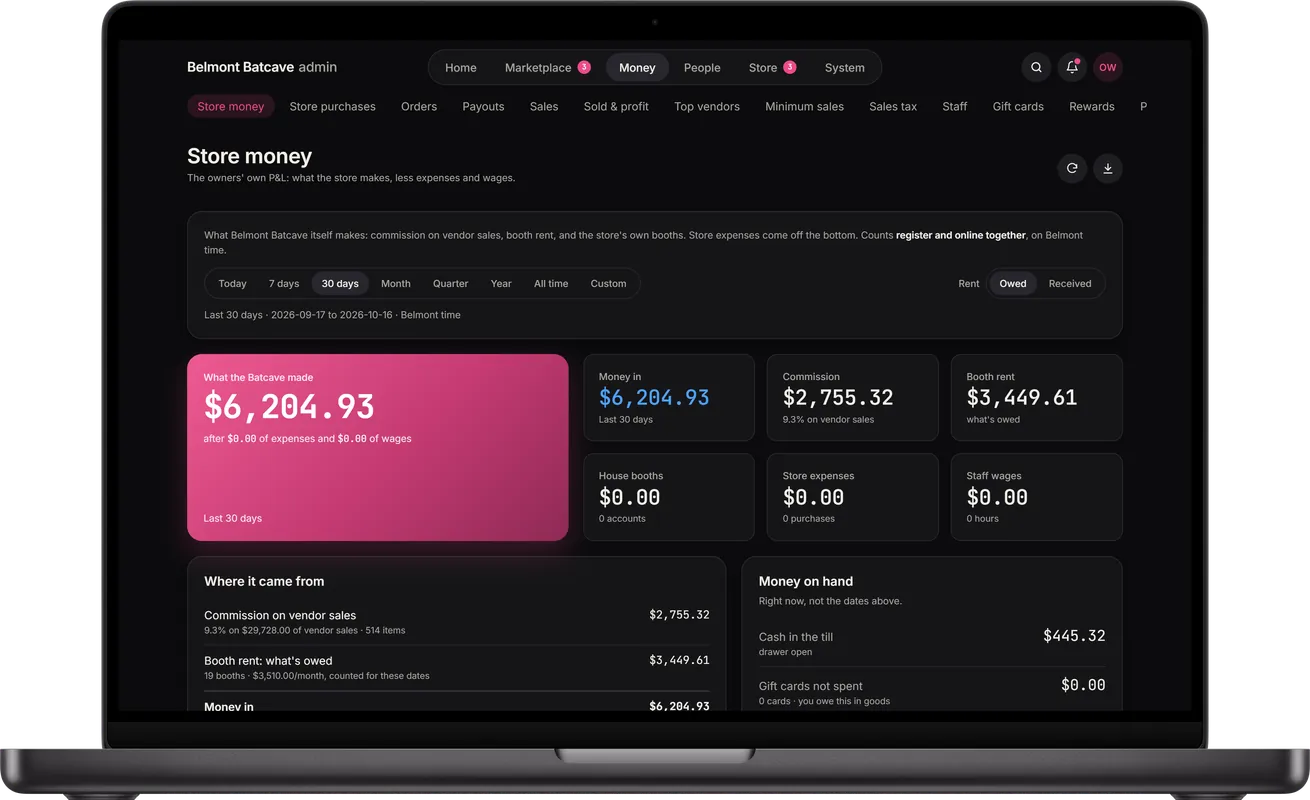Click the refresh icon beside Store money
This screenshot has height=800, width=1310.
tap(1072, 168)
